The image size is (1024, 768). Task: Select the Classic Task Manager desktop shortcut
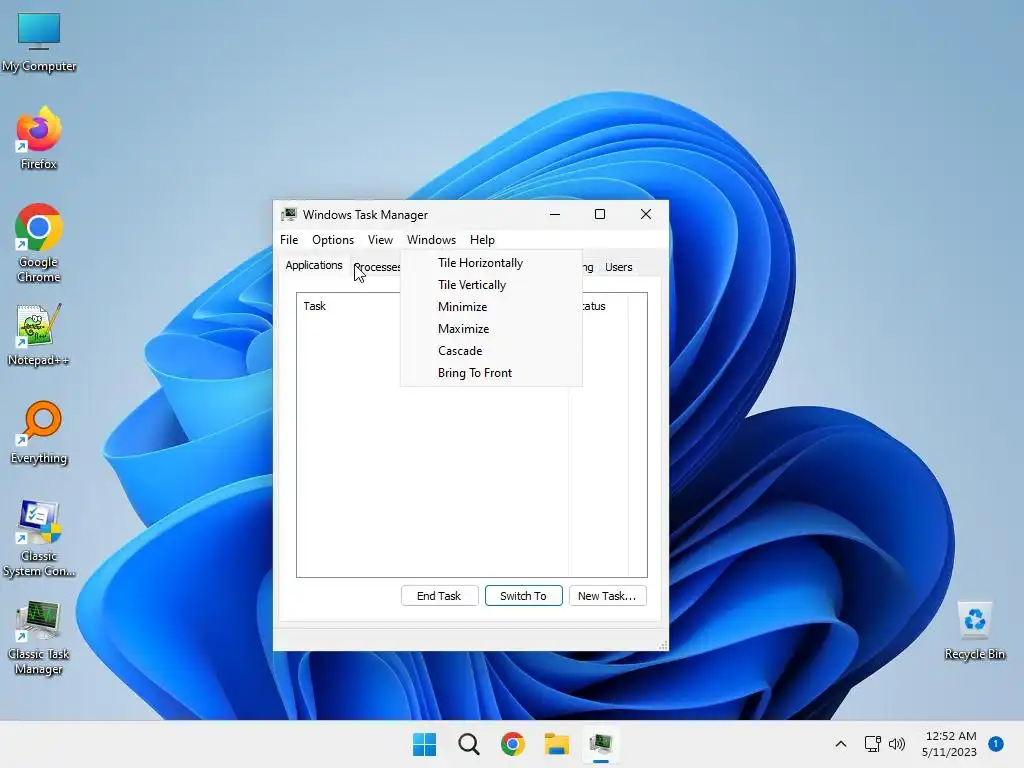pyautogui.click(x=39, y=637)
